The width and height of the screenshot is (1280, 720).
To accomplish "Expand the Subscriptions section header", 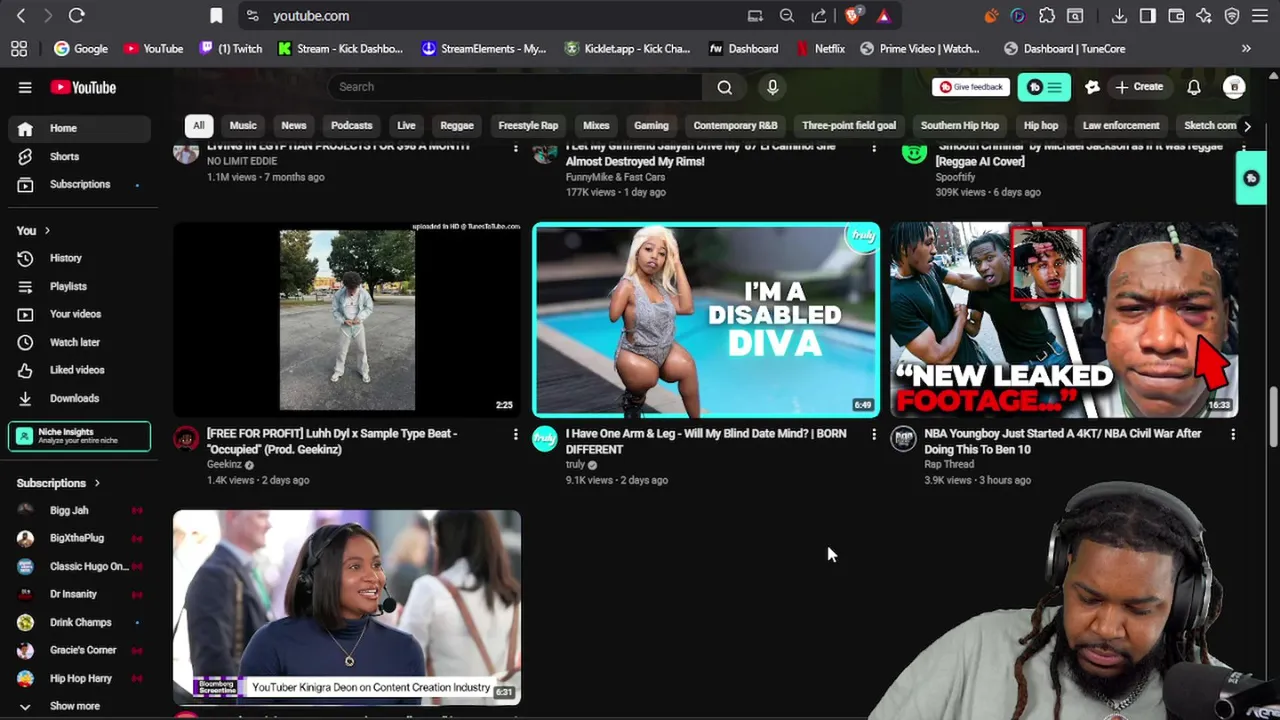I will click(x=58, y=483).
